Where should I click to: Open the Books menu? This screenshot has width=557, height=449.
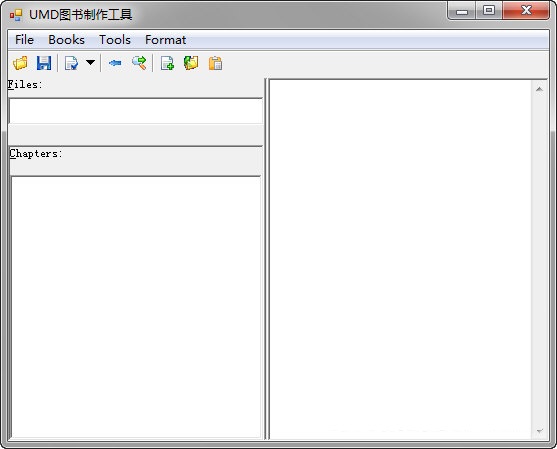pos(66,40)
